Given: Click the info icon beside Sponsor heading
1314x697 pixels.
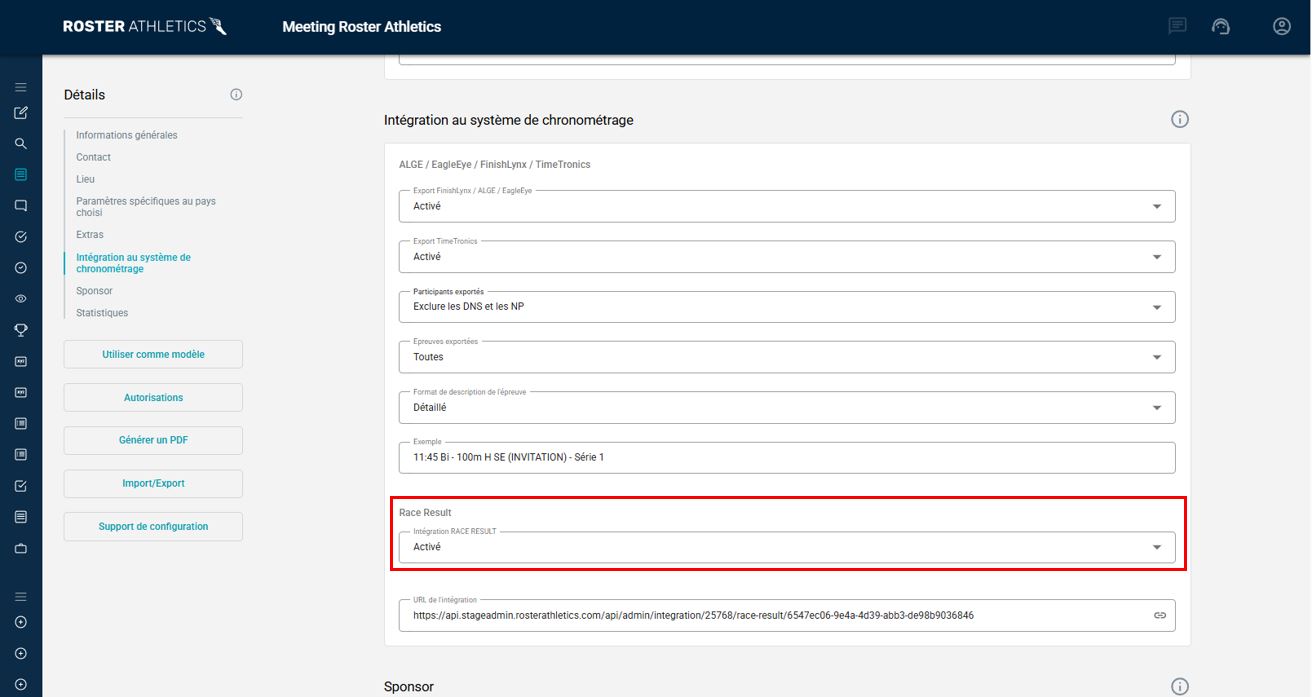Looking at the screenshot, I should click(x=1179, y=686).
